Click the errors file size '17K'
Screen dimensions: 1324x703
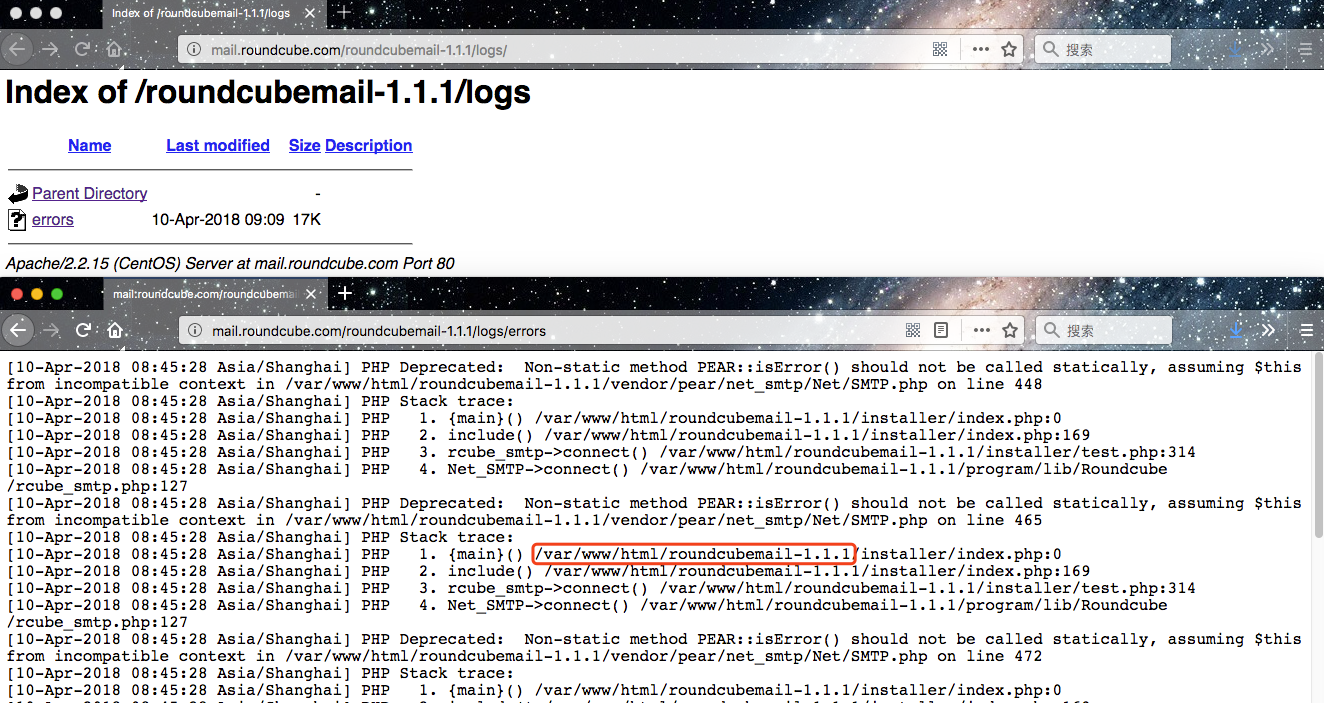pos(306,219)
